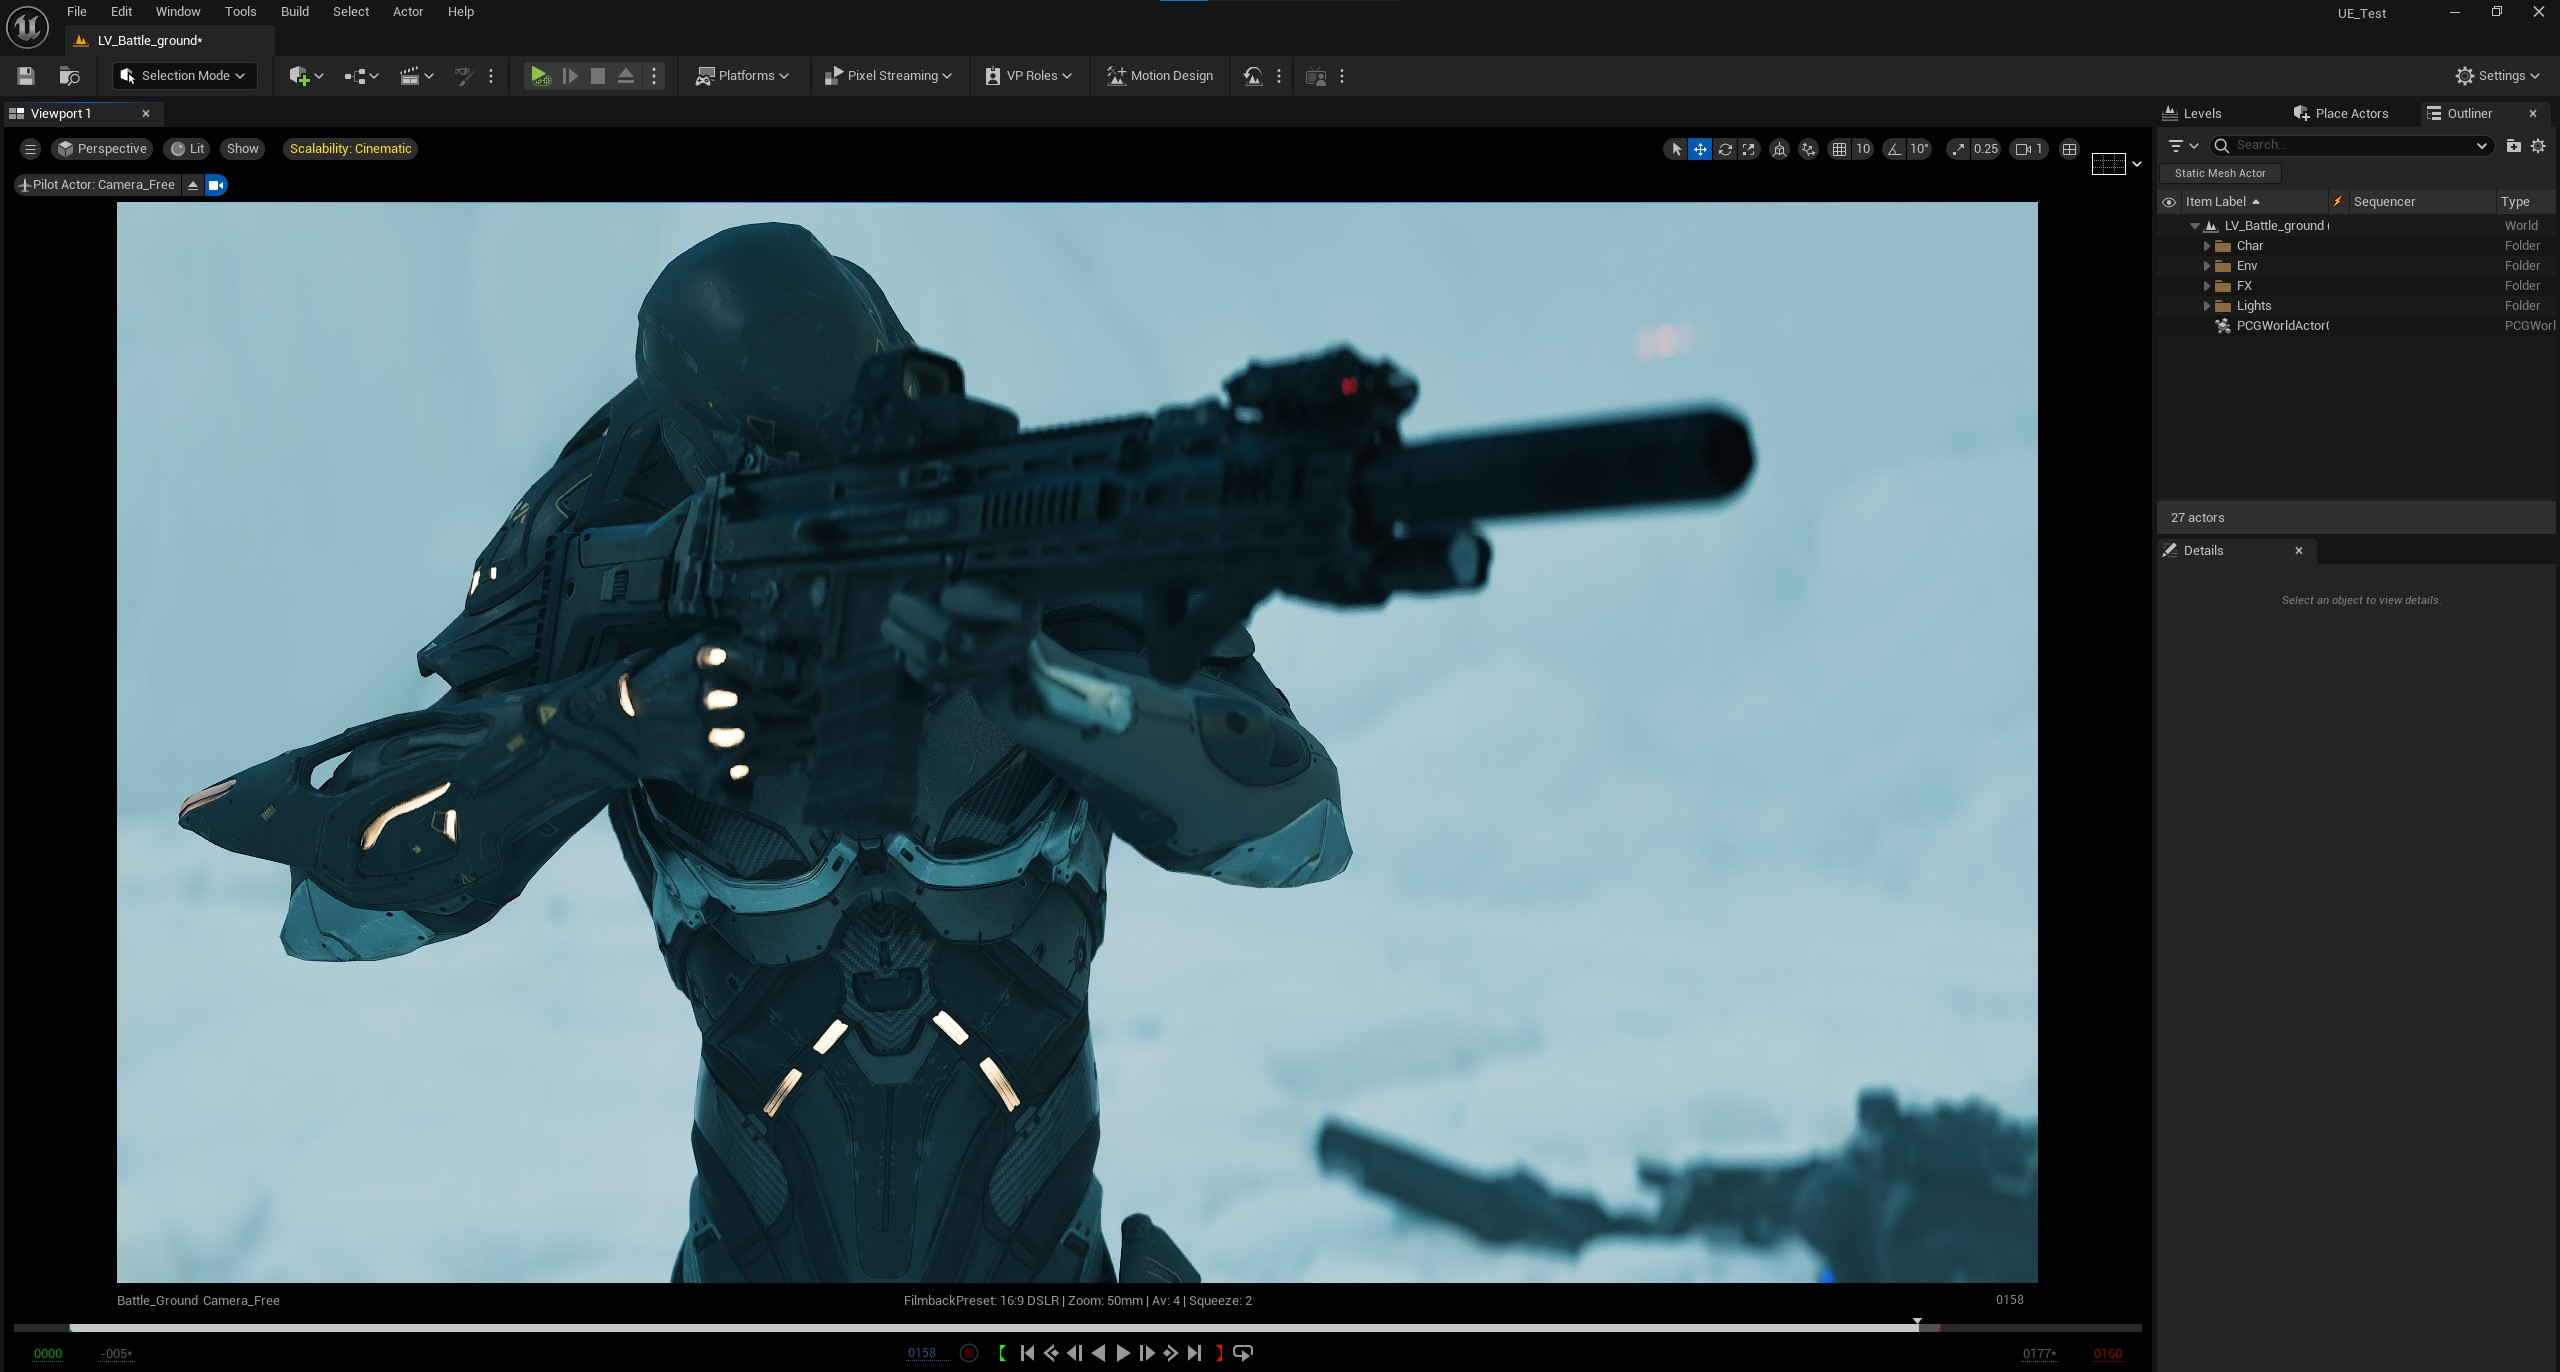Click the Stop simulation square button

coord(598,76)
